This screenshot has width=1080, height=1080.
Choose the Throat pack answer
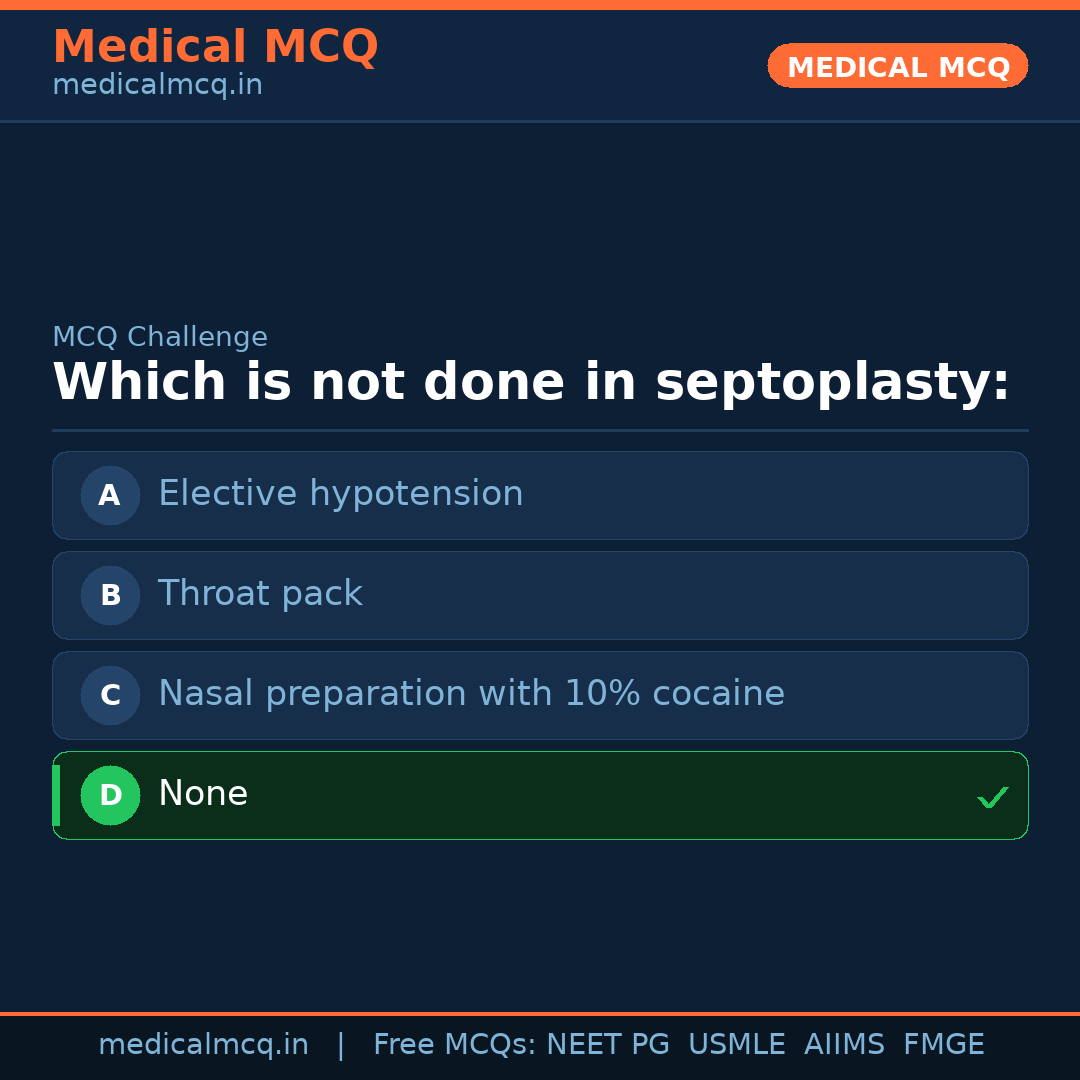[x=260, y=594]
